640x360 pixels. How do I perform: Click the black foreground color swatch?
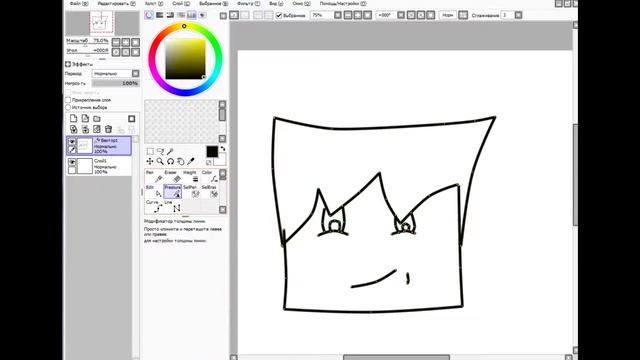coord(212,151)
